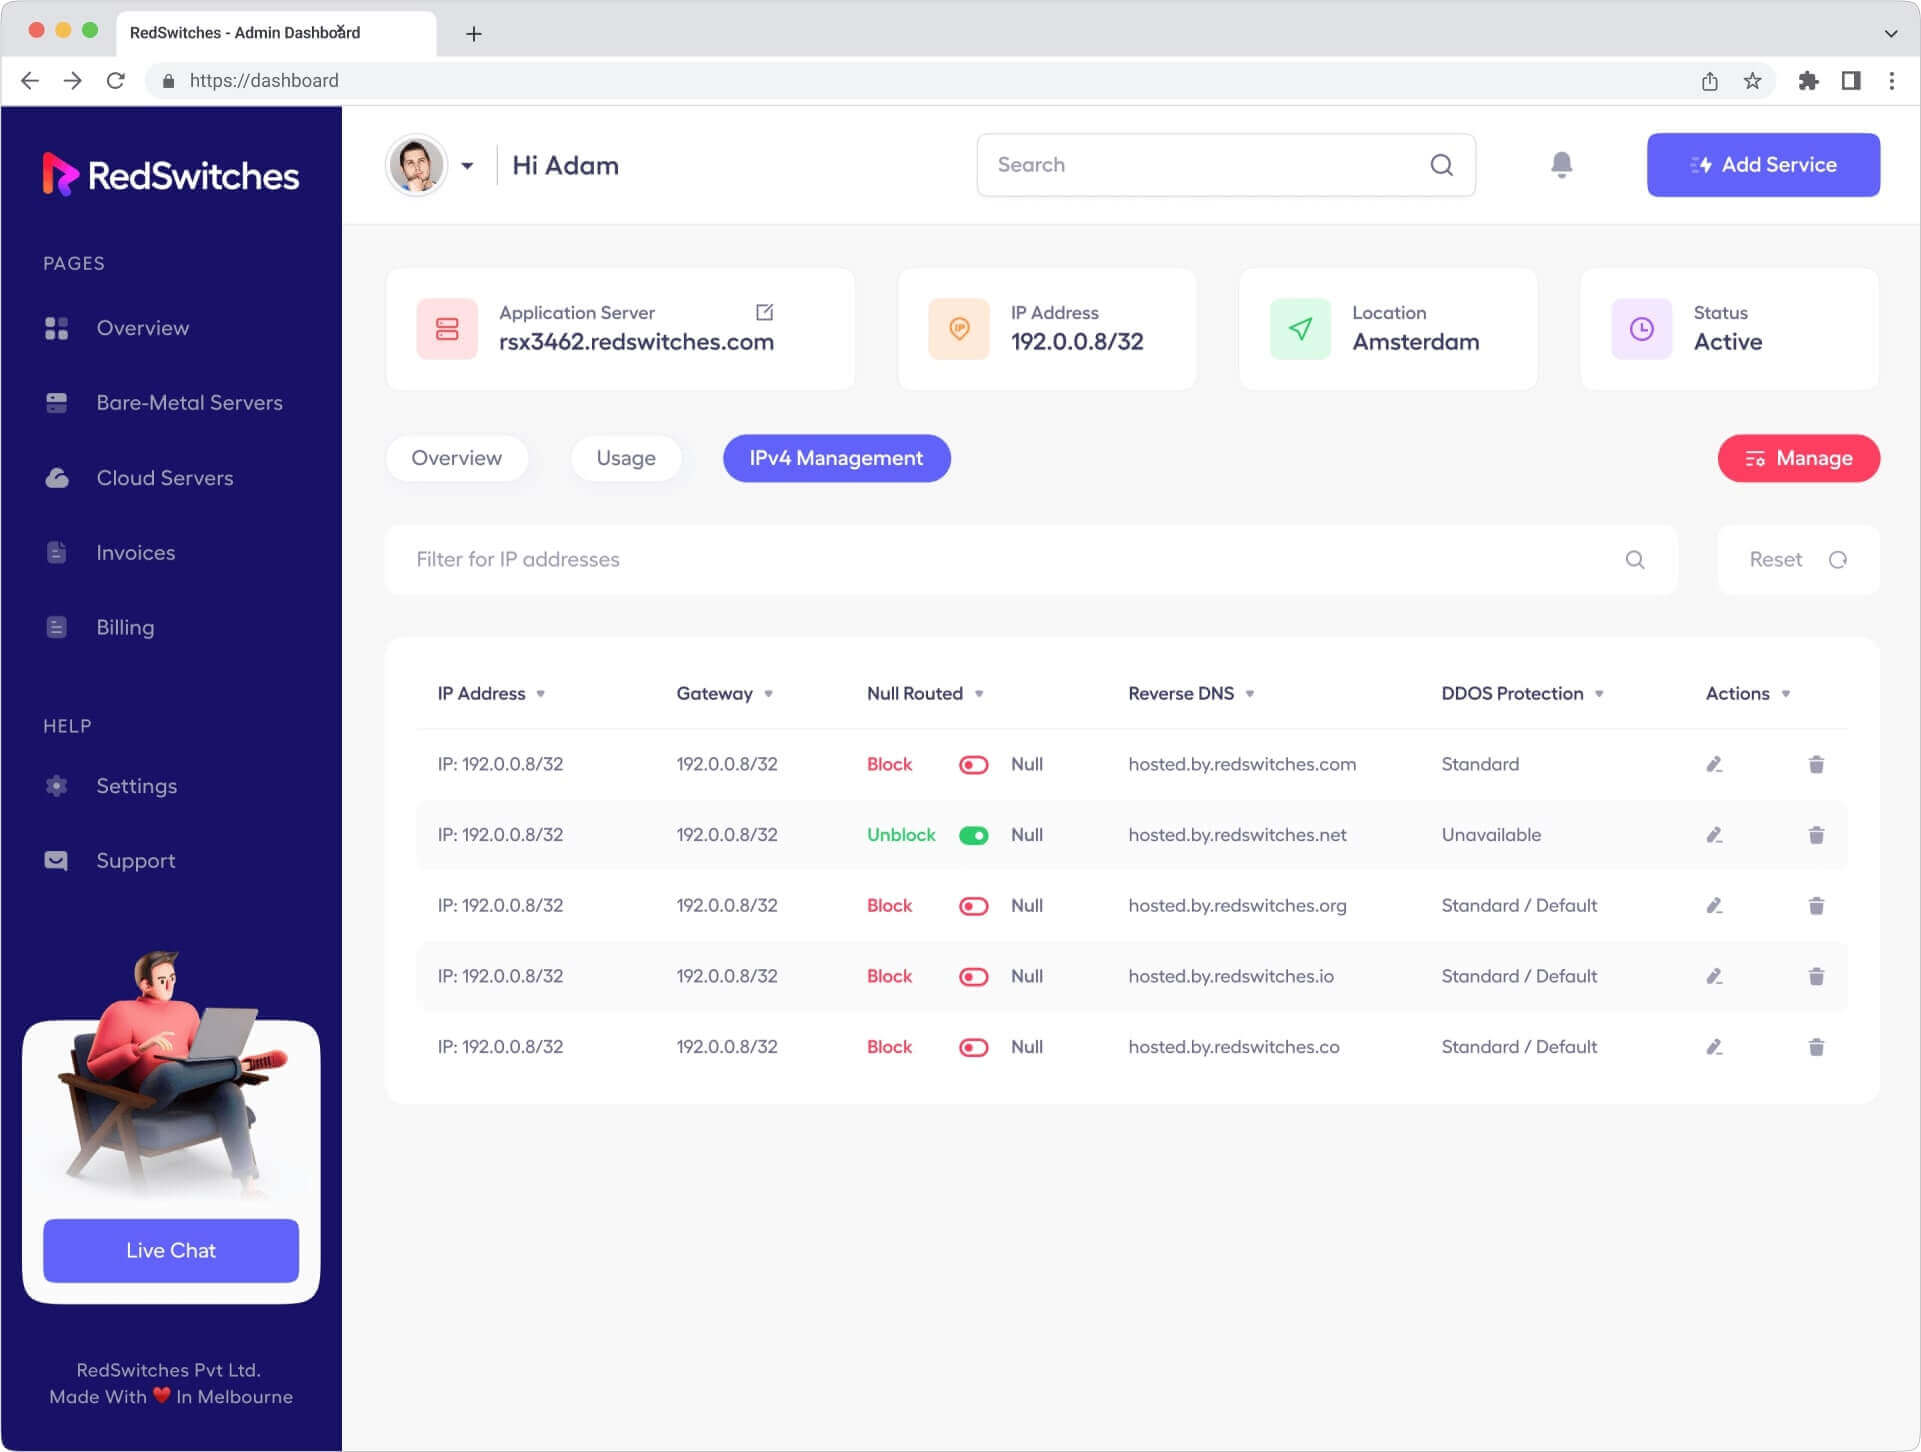Click the notification bell icon
Screen dimensions: 1921x1452
click(x=1561, y=165)
